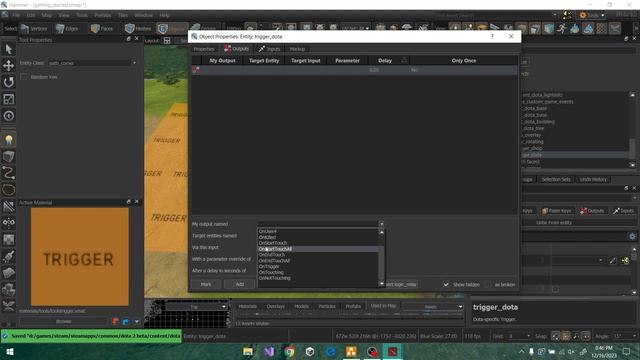Toggle the second Snap button in status bar
Viewport: 640px width, 360px height.
click(566, 336)
